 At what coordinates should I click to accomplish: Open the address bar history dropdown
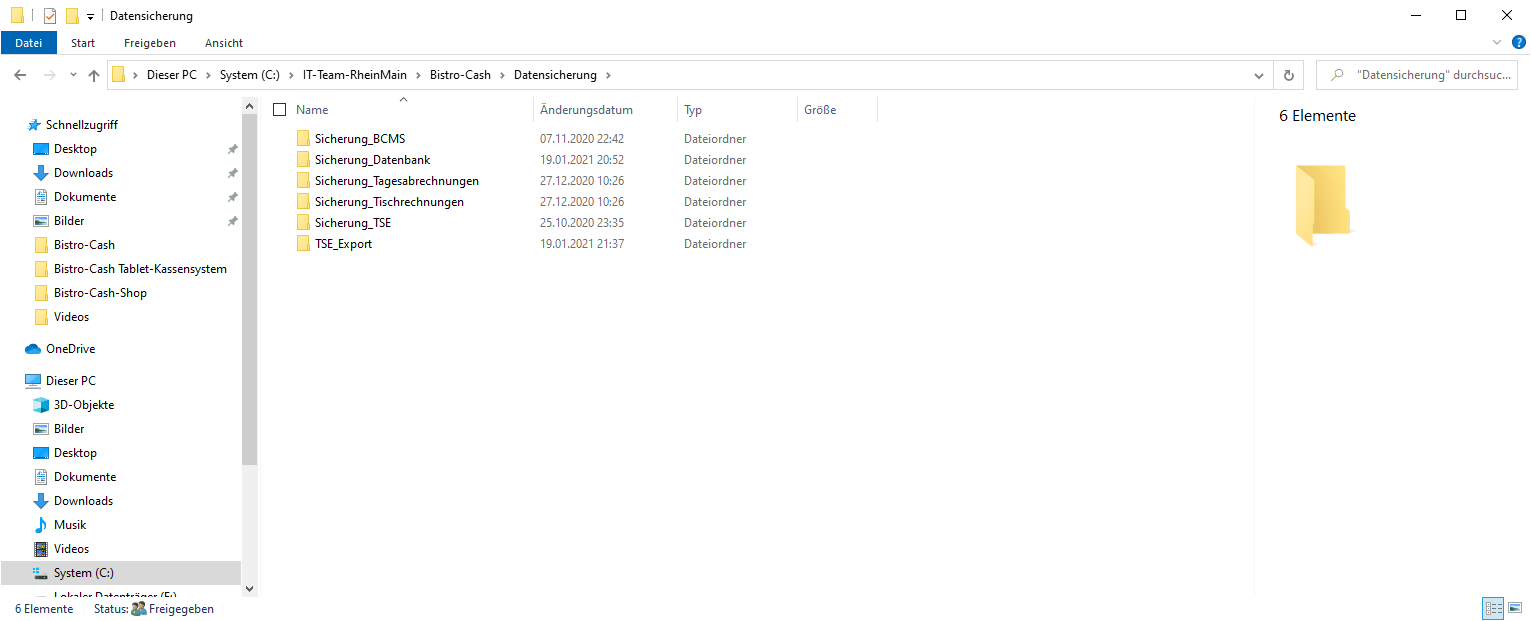point(1259,75)
